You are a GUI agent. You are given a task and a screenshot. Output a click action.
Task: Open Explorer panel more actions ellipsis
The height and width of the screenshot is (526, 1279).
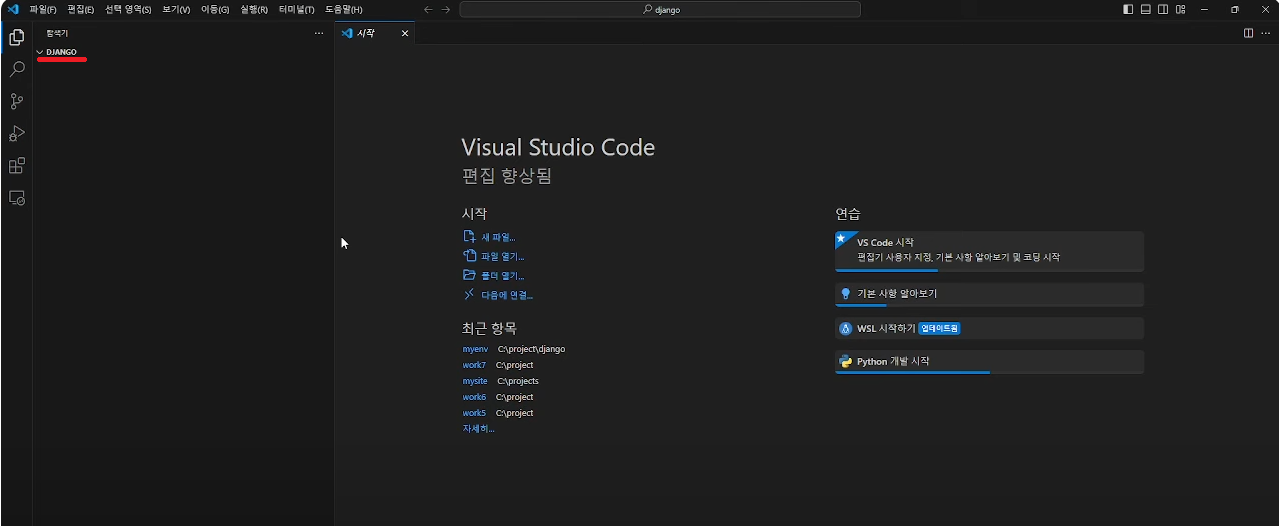319,33
